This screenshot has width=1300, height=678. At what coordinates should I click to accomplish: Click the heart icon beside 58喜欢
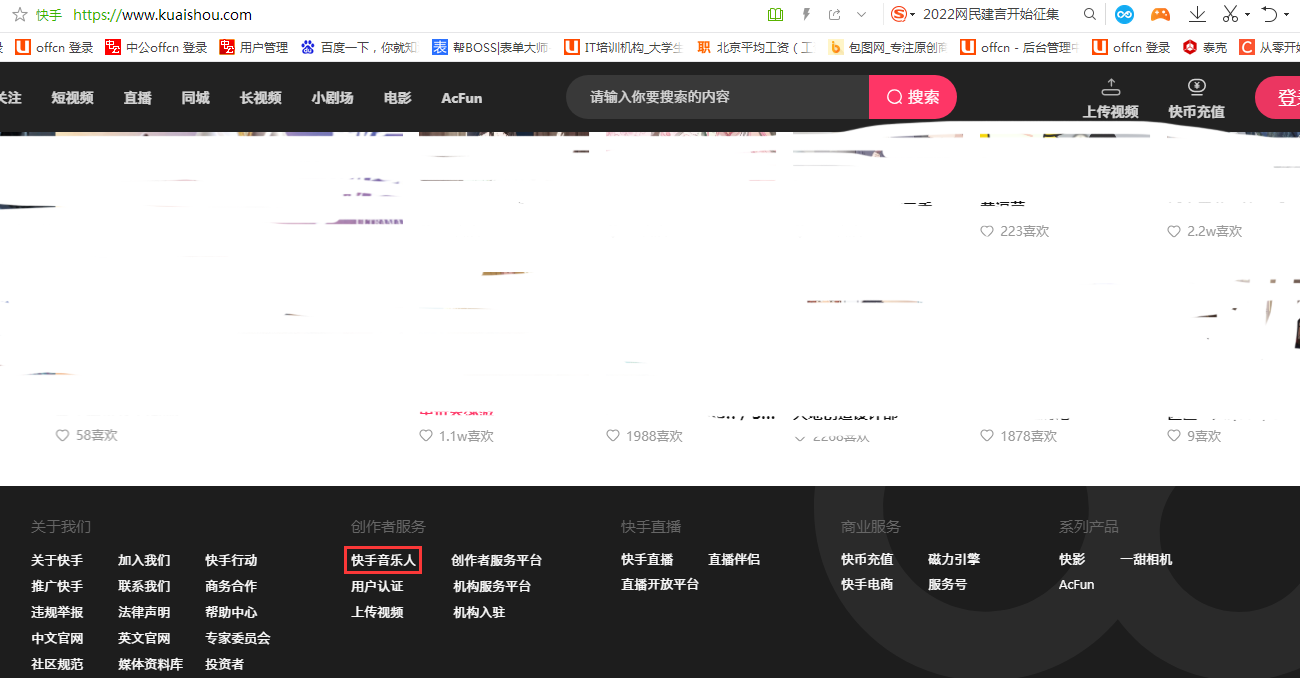[62, 436]
